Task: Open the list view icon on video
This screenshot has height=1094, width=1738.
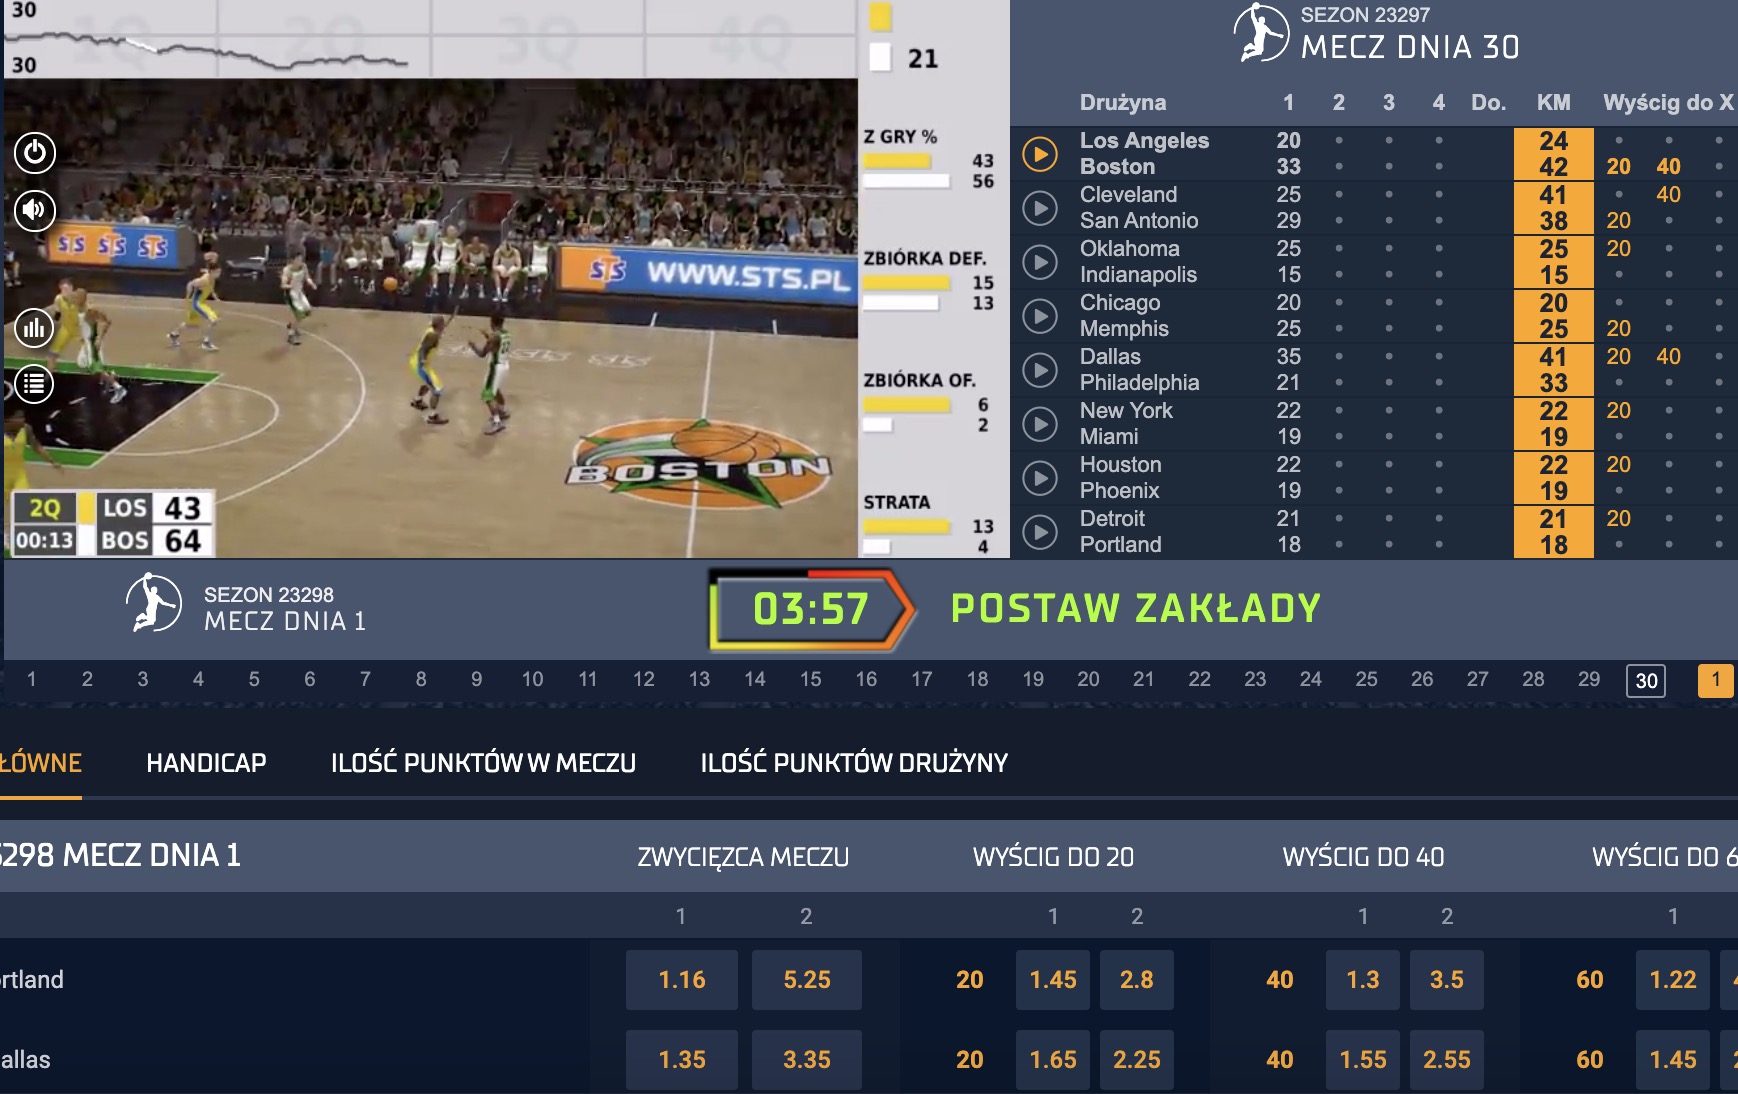Action: 34,384
